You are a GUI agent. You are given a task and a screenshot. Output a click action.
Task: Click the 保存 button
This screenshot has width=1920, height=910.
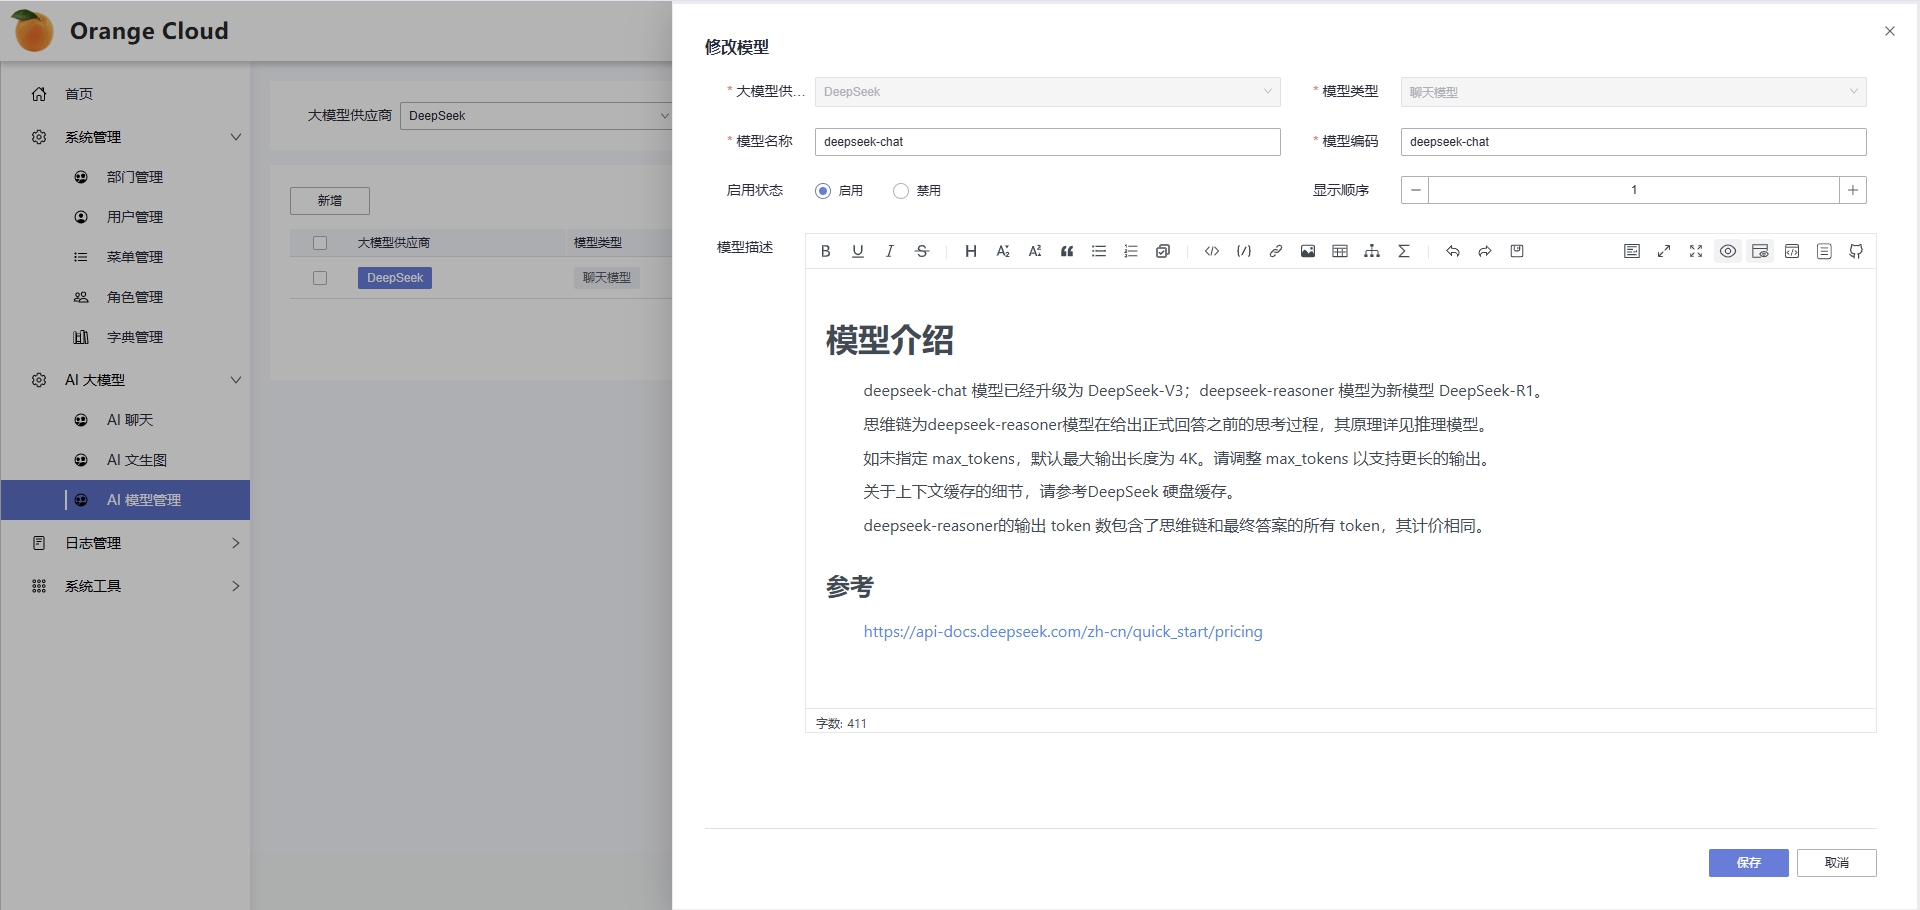[x=1748, y=863]
